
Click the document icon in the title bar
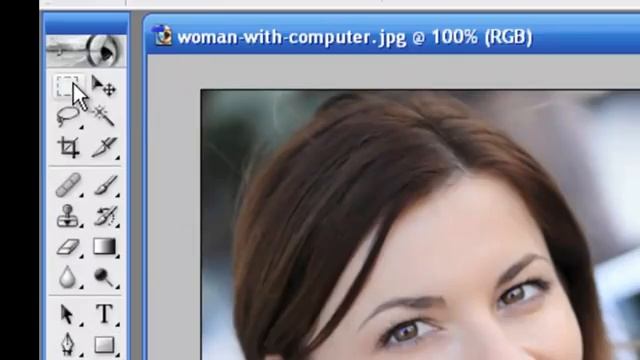pyautogui.click(x=162, y=35)
